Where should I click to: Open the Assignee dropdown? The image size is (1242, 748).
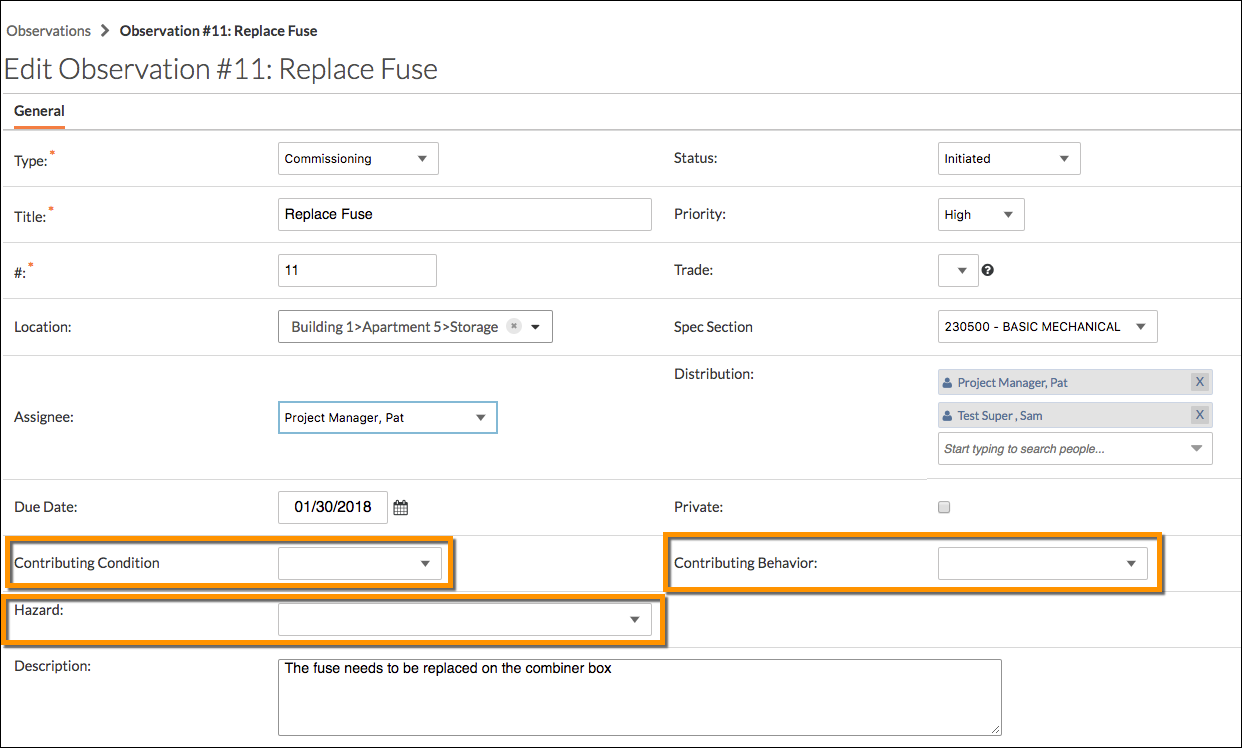point(387,417)
